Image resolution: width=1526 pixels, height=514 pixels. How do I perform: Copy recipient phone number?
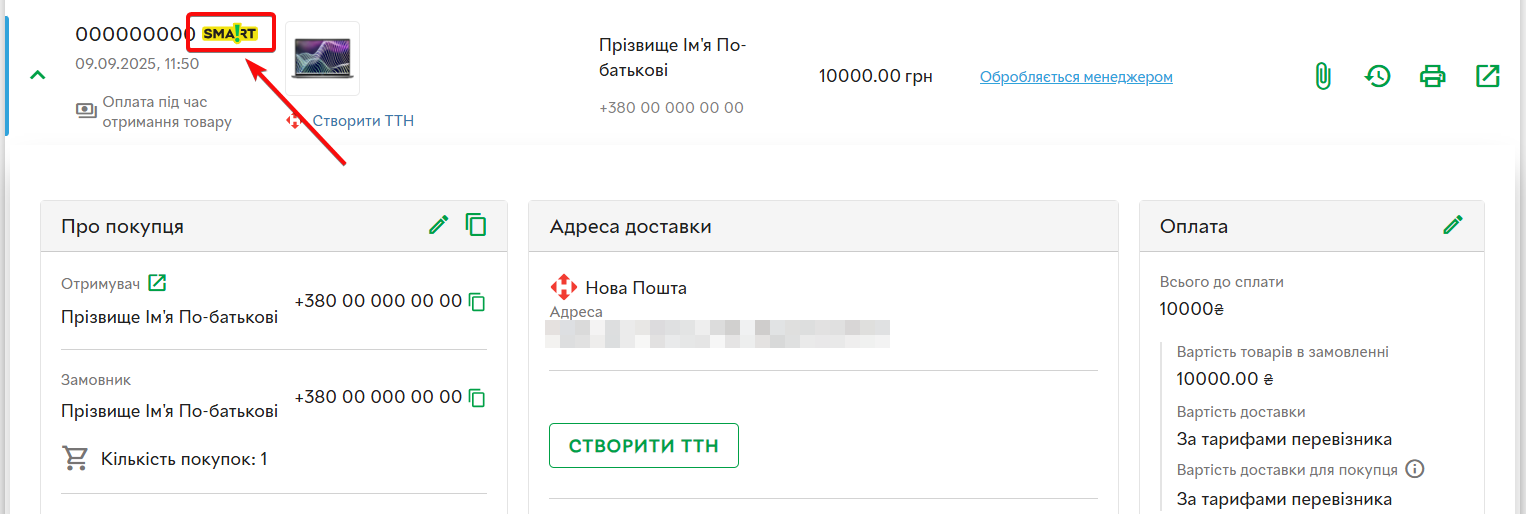pyautogui.click(x=478, y=302)
